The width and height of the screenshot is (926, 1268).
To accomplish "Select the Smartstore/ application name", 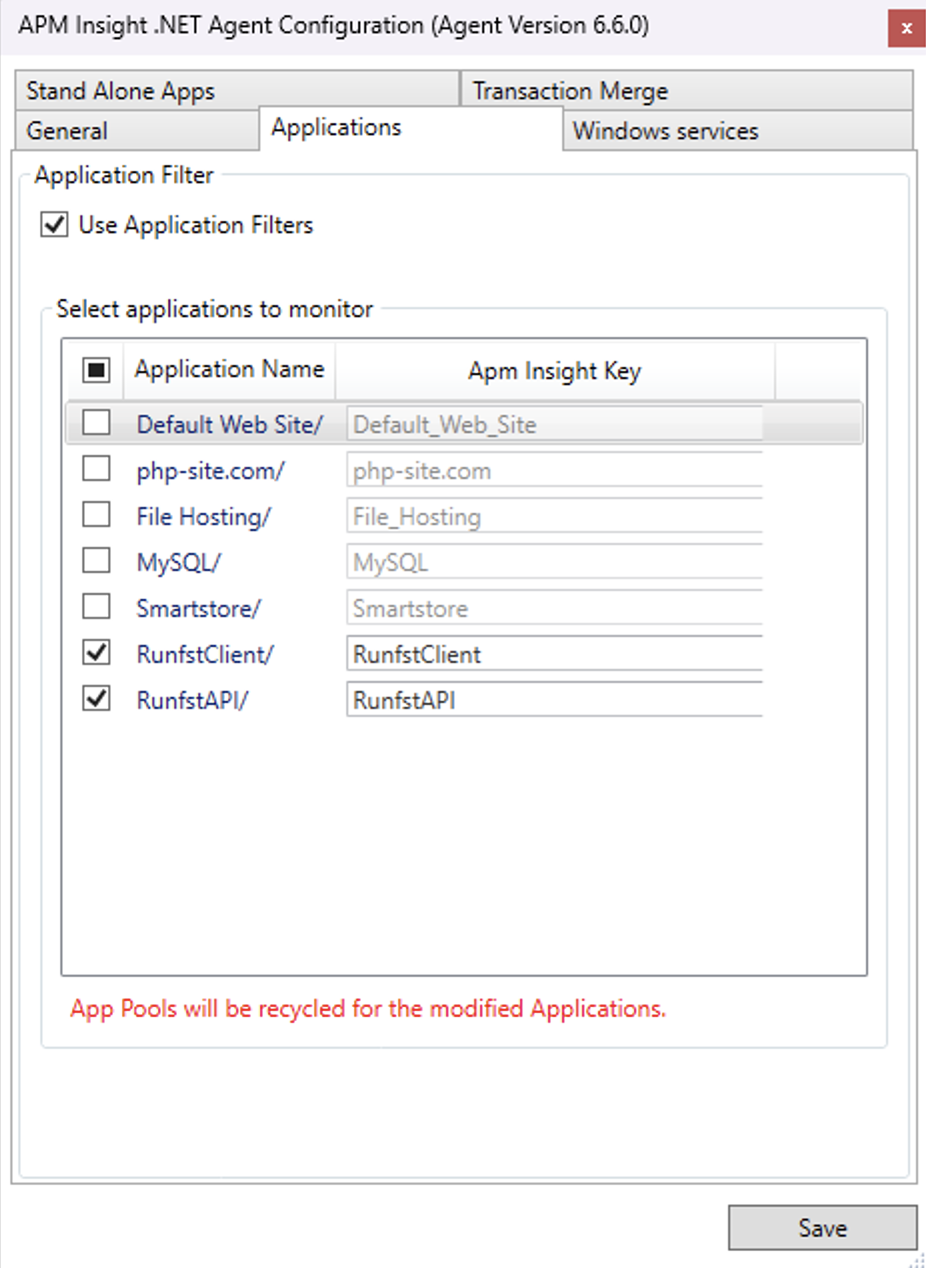I will pyautogui.click(x=198, y=608).
